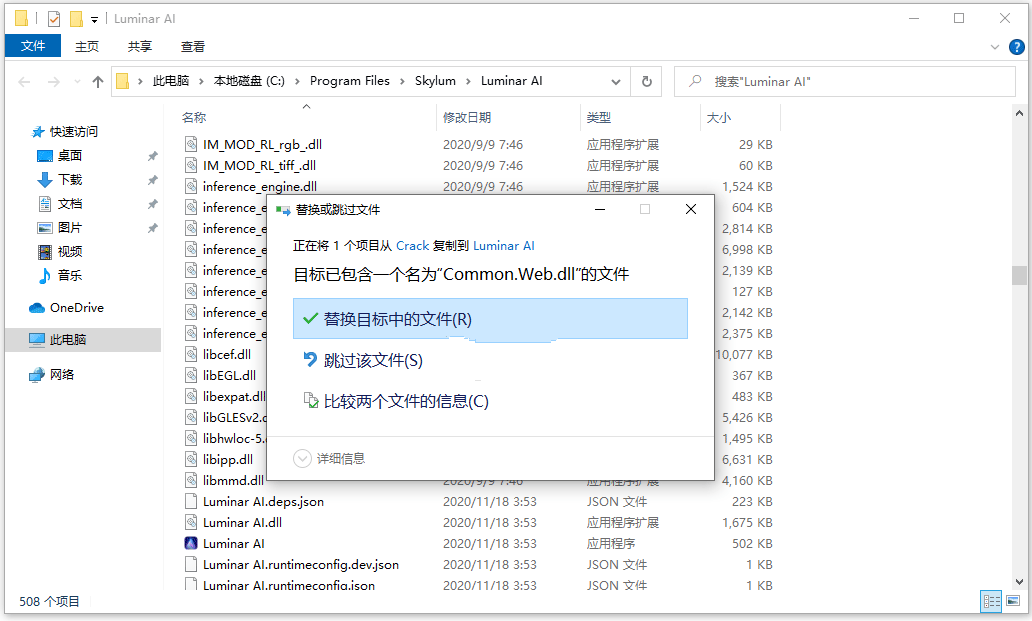The width and height of the screenshot is (1032, 621).
Task: Switch to the 查看 ribbon tab
Action: 193,46
